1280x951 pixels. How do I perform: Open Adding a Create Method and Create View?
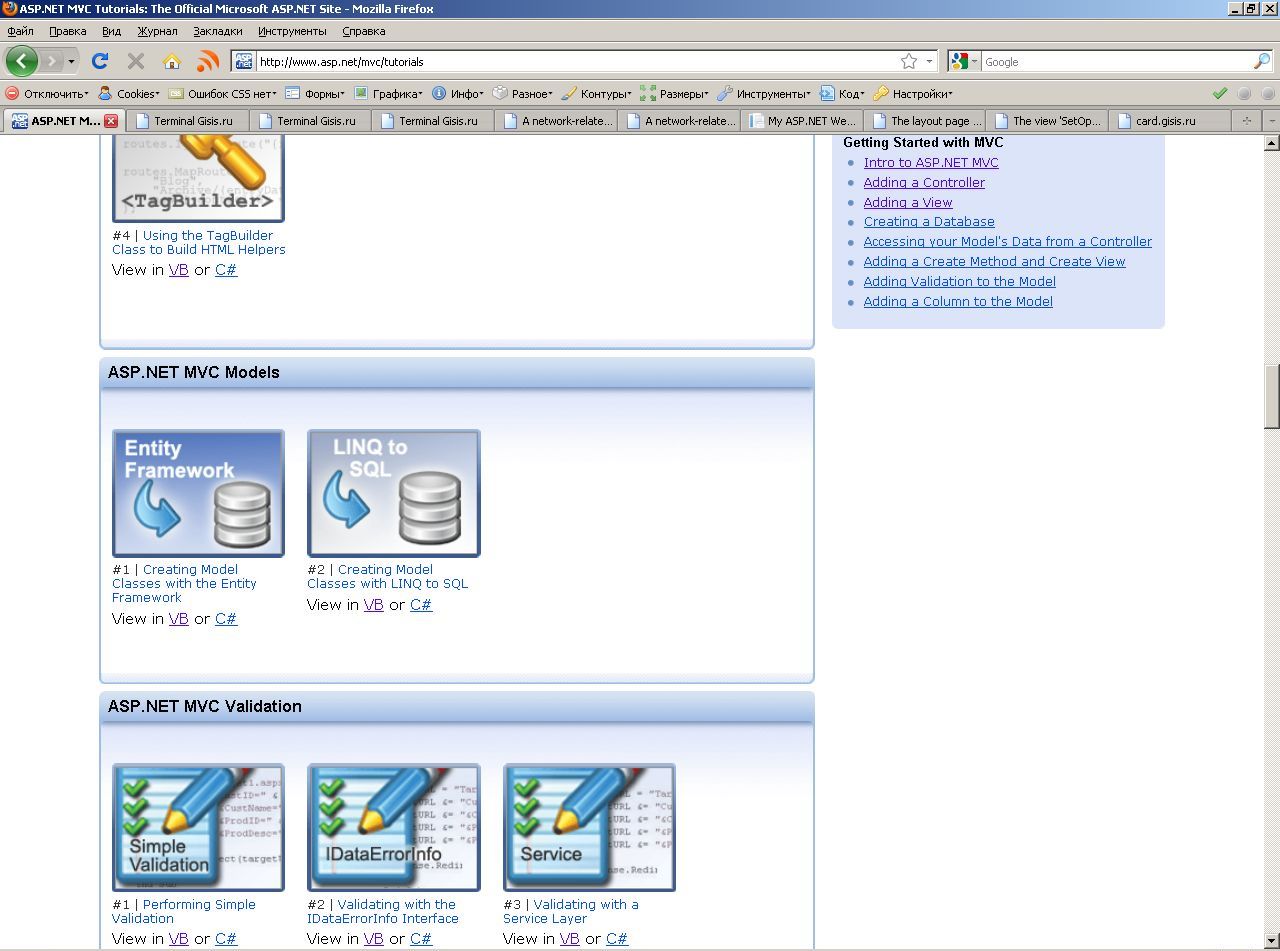994,262
